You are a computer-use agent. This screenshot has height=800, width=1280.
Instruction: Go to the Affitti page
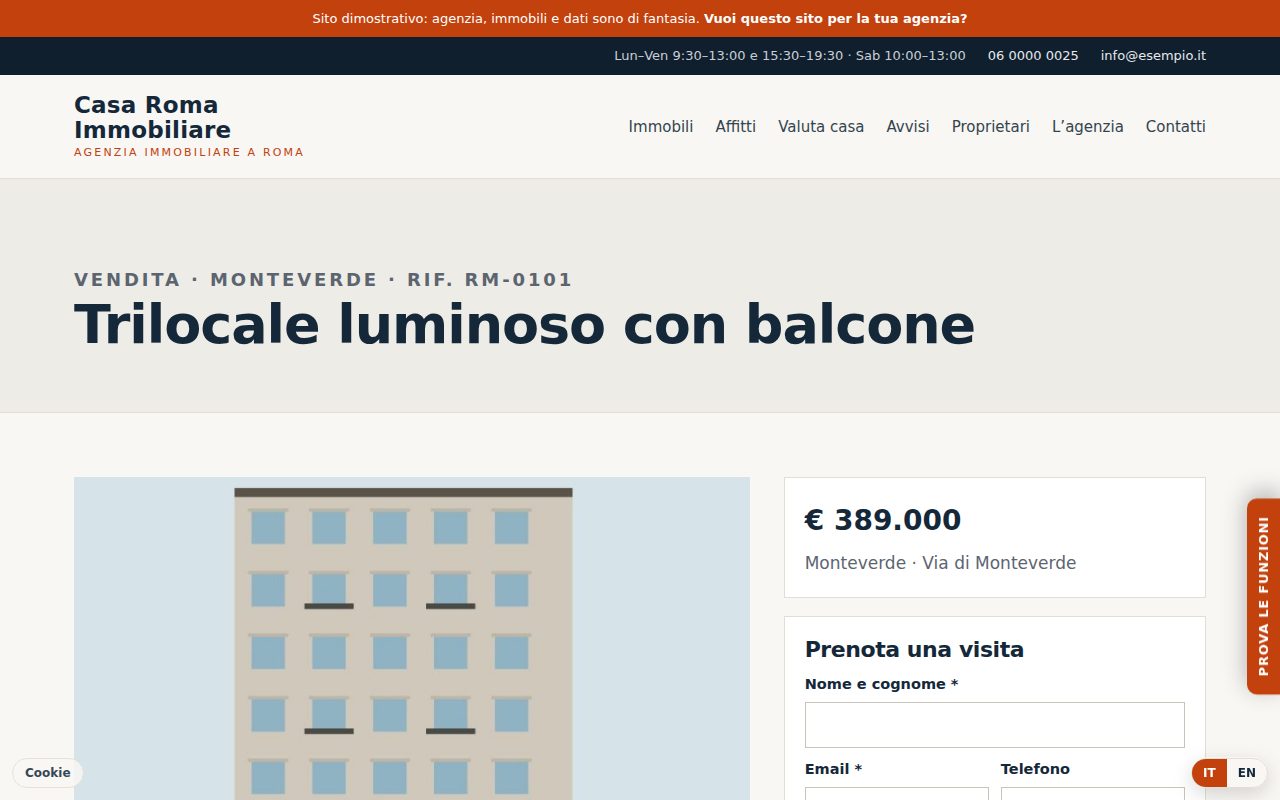point(736,126)
